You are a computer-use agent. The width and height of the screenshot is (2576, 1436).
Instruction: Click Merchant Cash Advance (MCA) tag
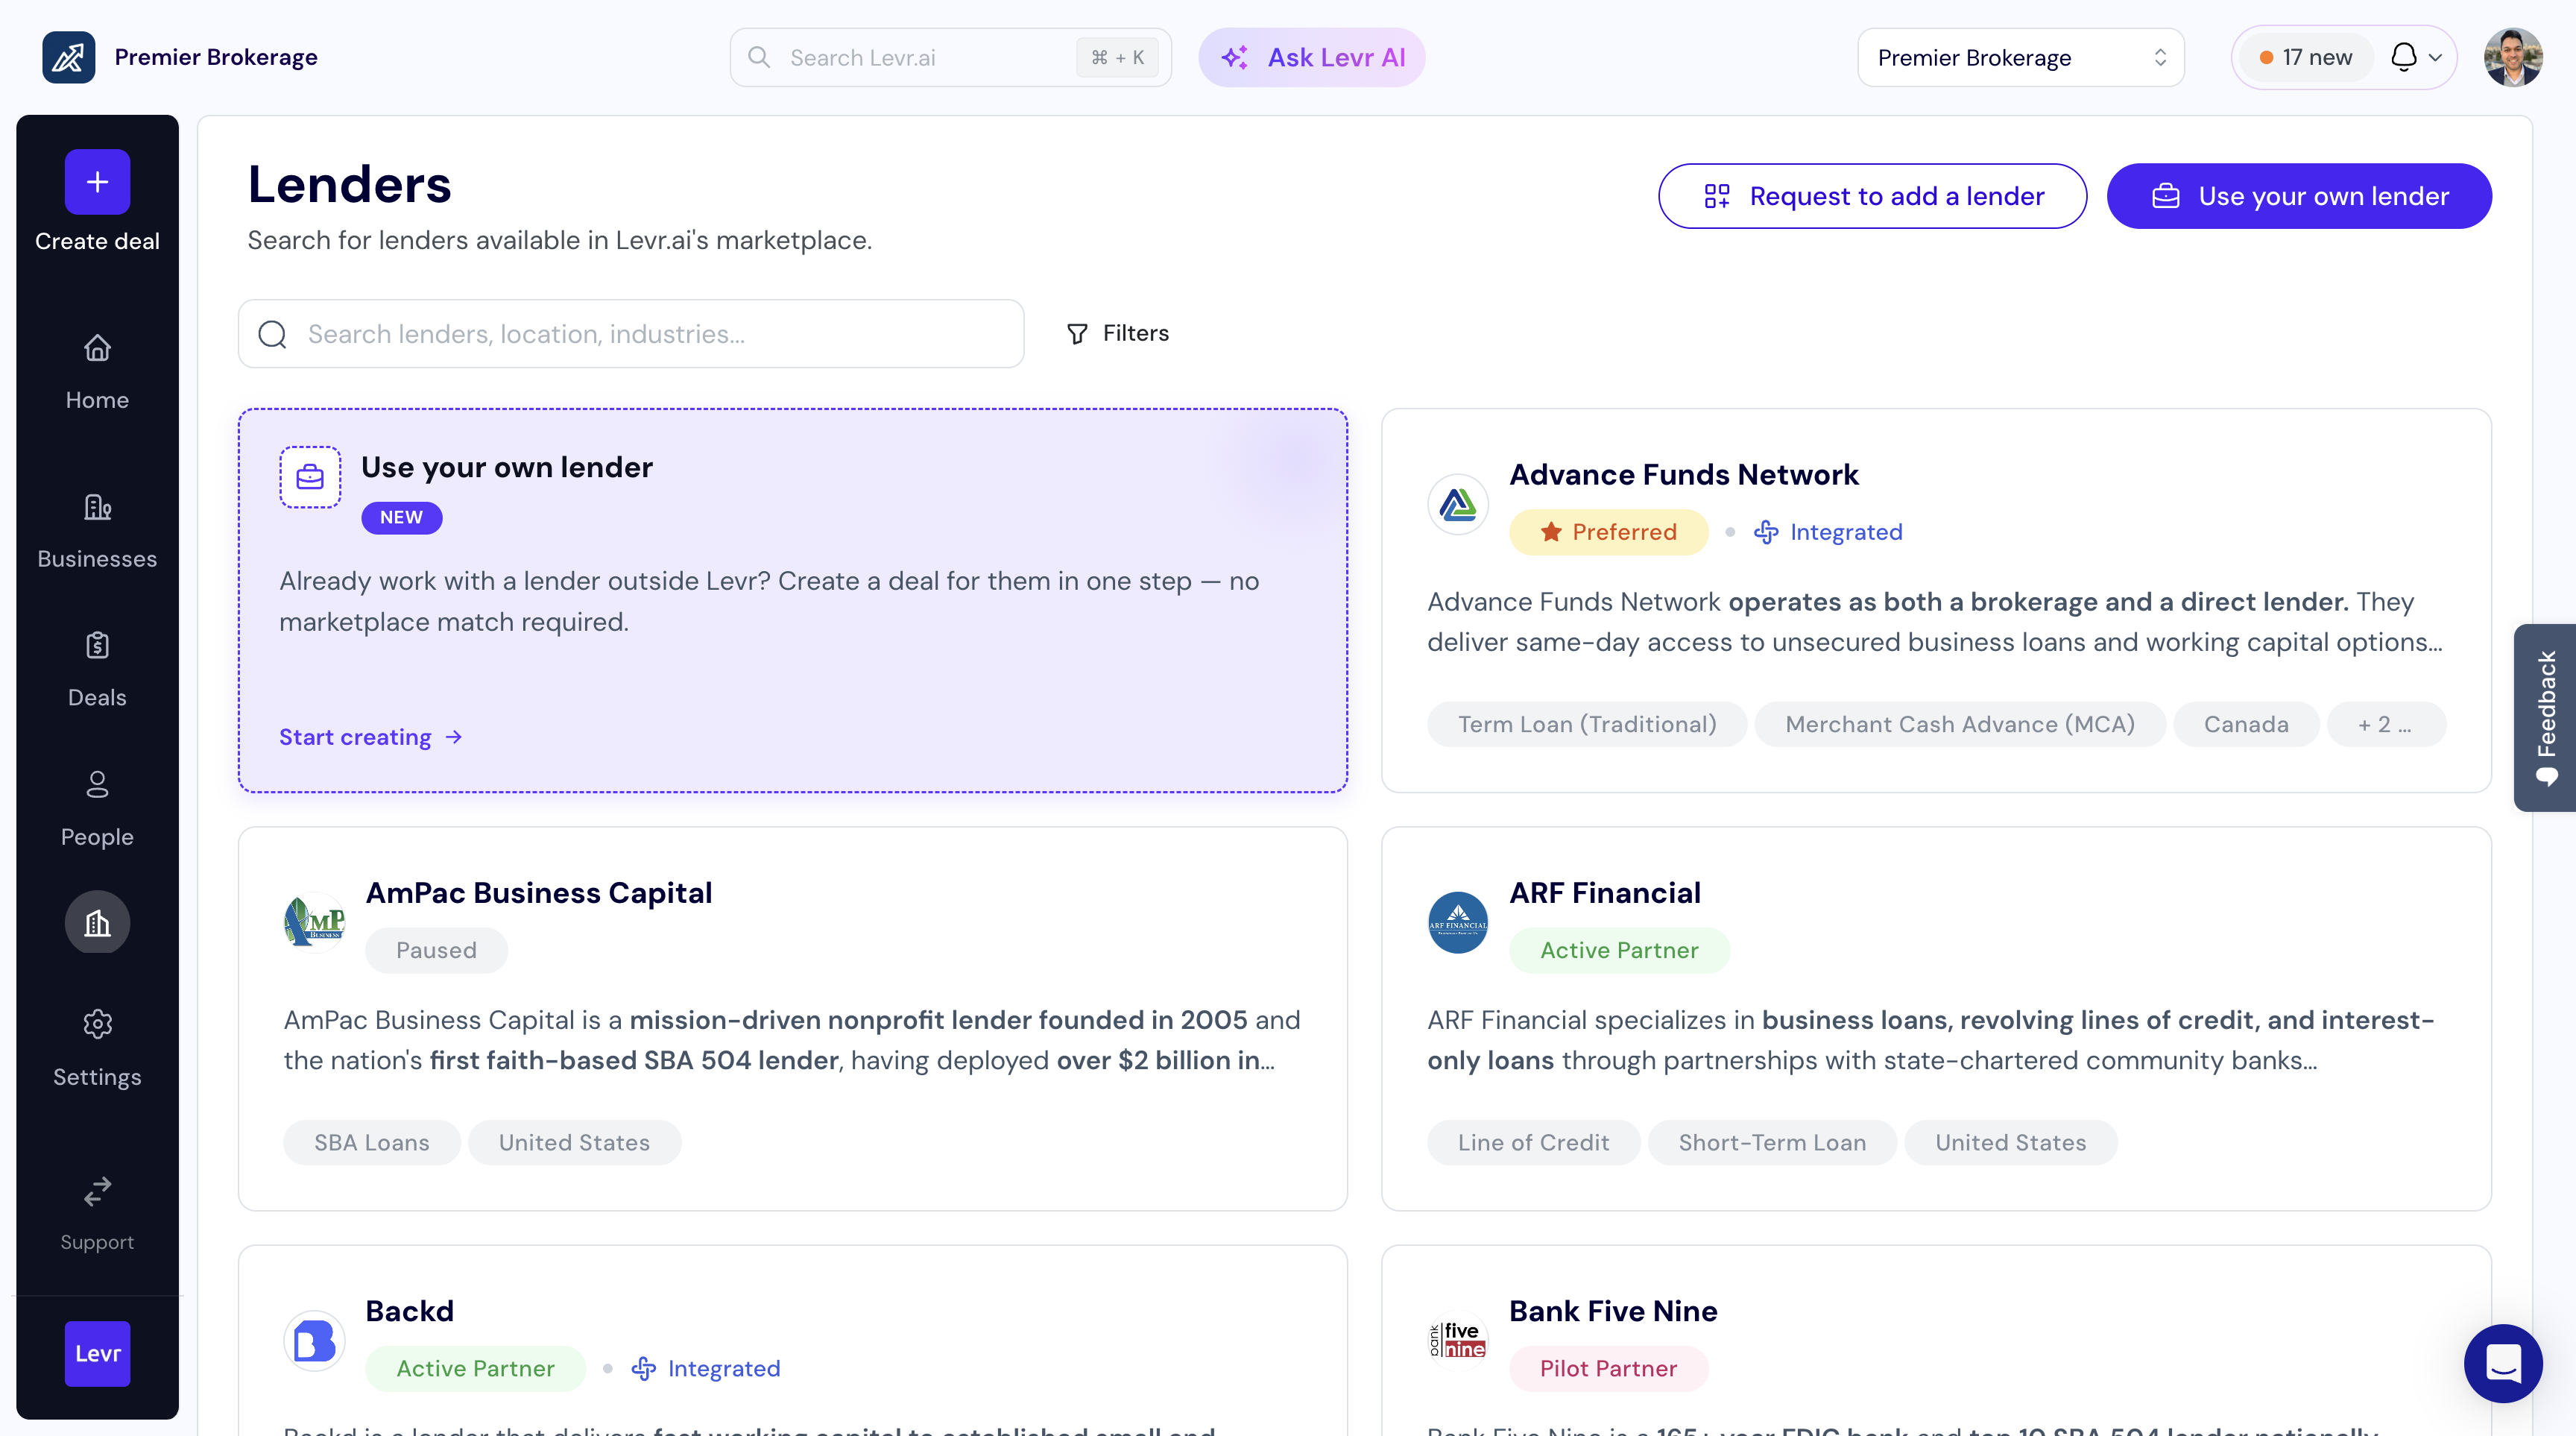[1960, 724]
